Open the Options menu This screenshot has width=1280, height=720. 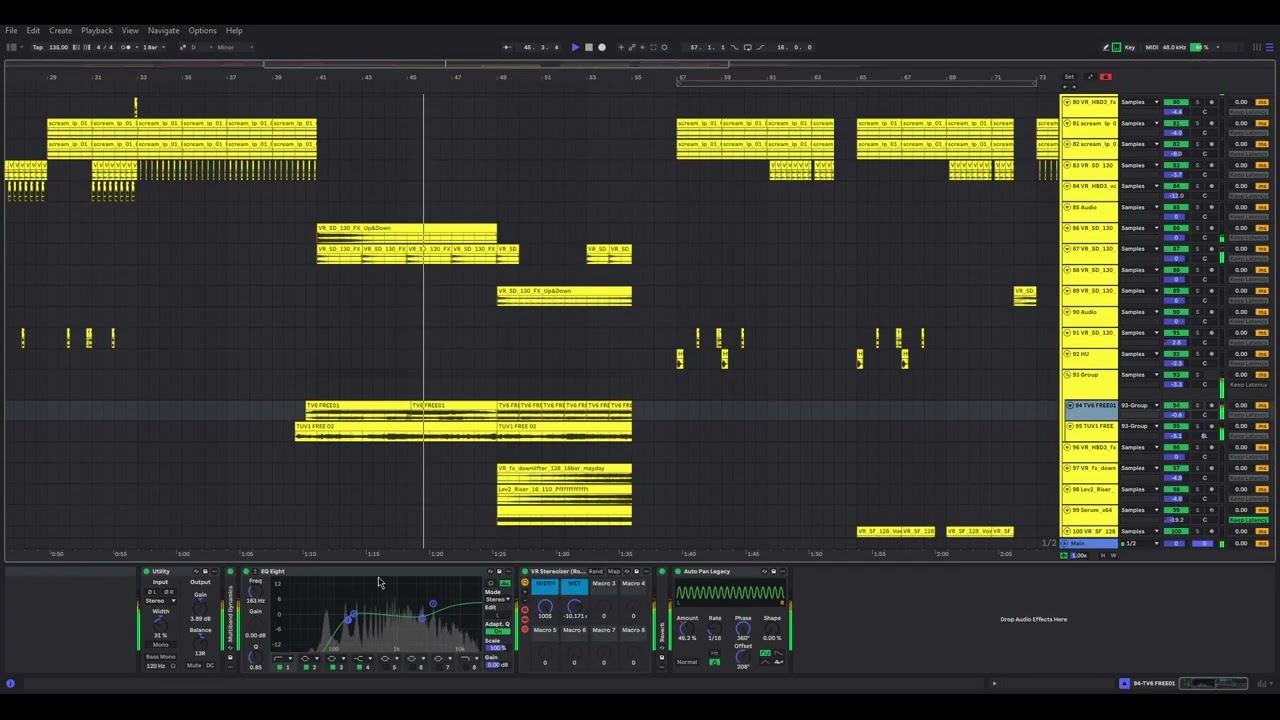click(x=202, y=31)
